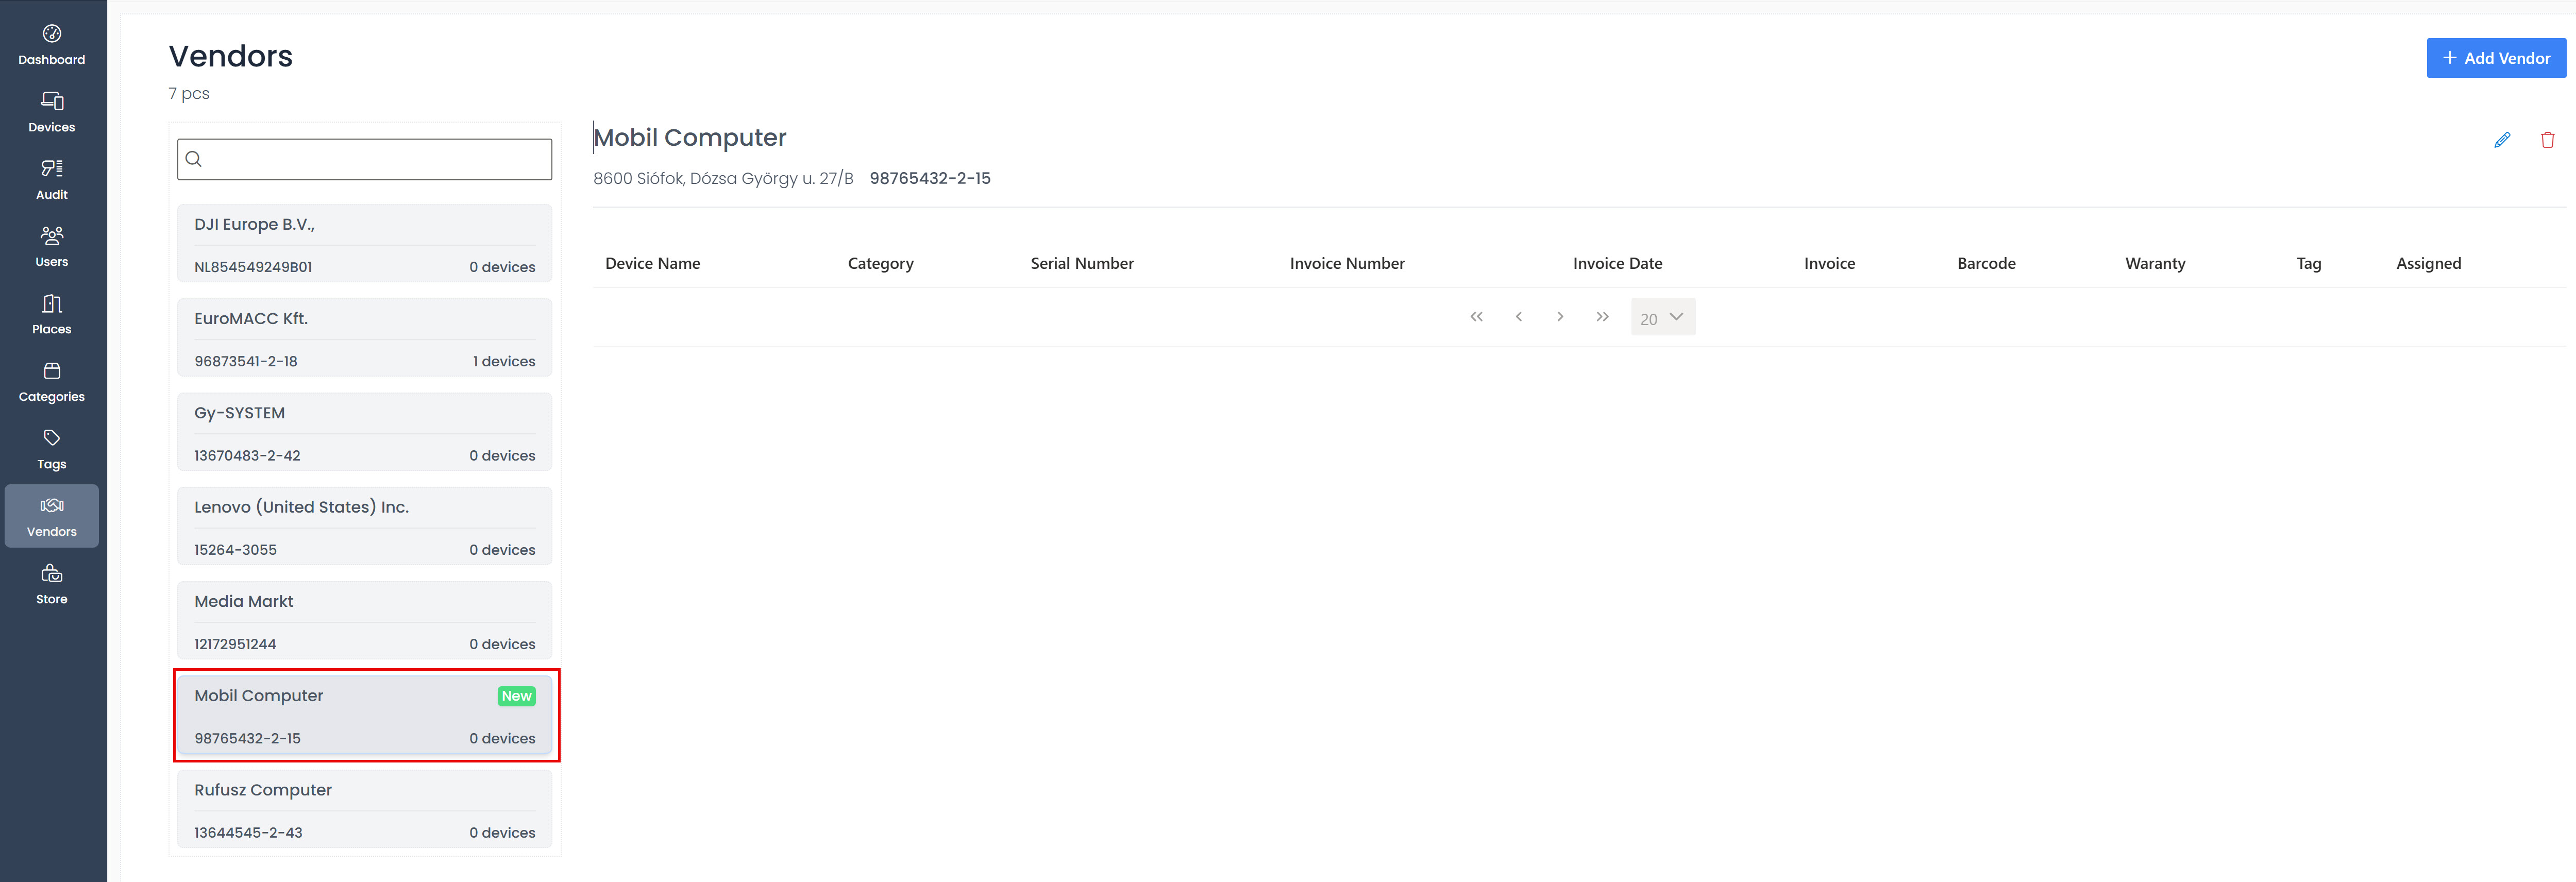The height and width of the screenshot is (882, 2576).
Task: Click the address 8600 Siófok text
Action: pyautogui.click(x=723, y=178)
